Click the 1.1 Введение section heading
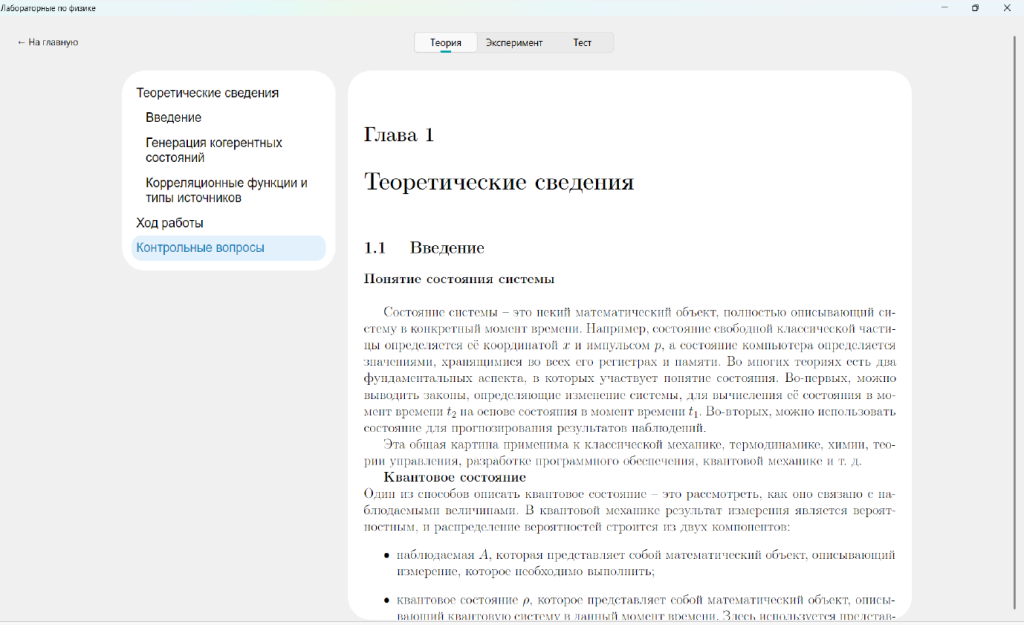1024x625 pixels. click(x=424, y=247)
